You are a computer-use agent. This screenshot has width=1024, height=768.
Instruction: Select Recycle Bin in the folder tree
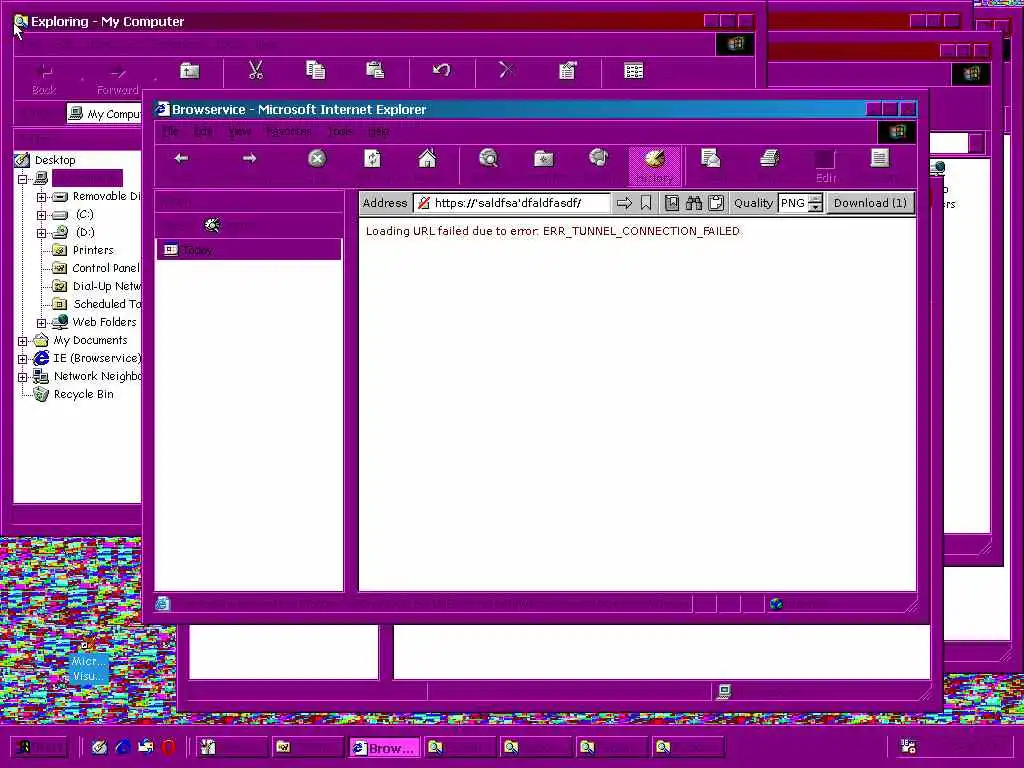point(83,394)
